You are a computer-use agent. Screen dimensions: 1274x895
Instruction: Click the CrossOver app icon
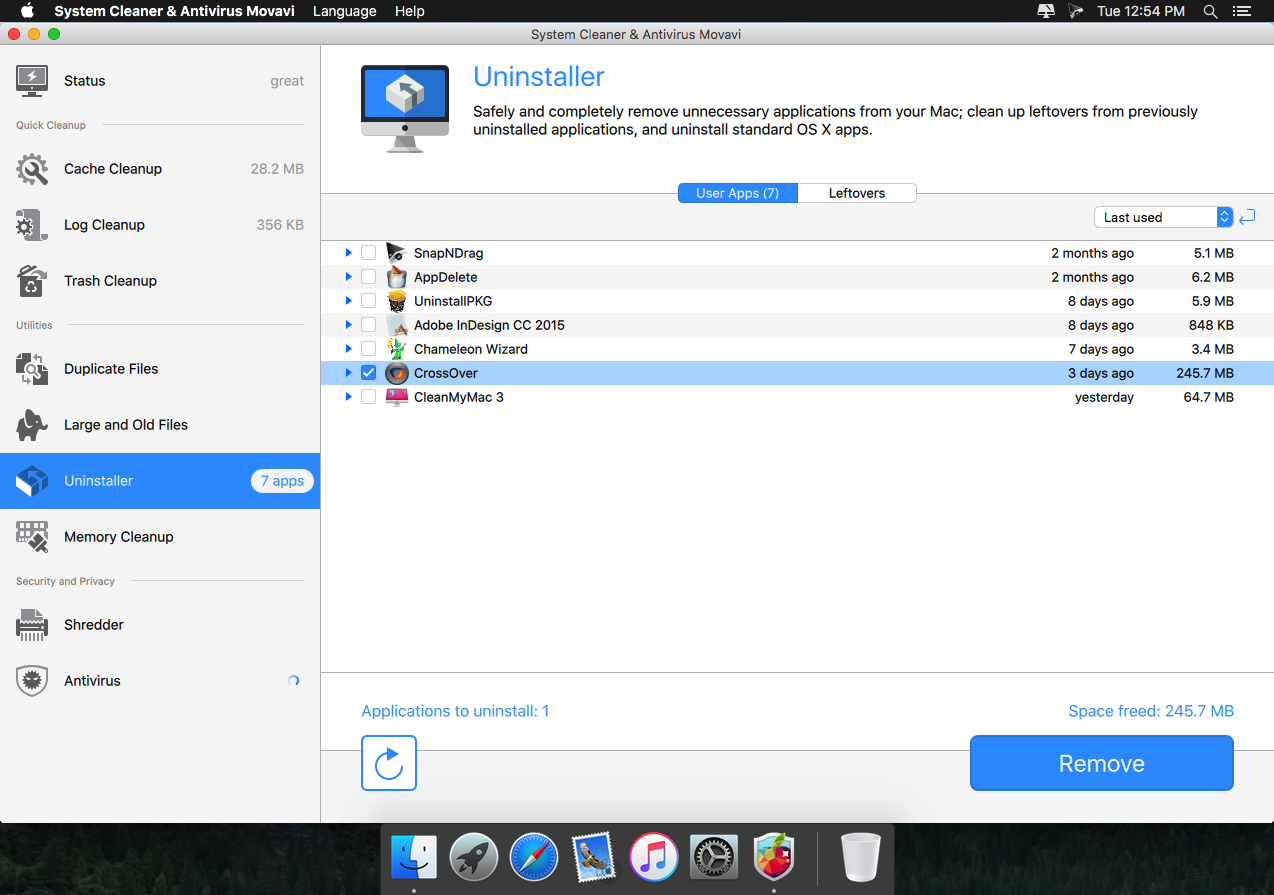point(396,373)
